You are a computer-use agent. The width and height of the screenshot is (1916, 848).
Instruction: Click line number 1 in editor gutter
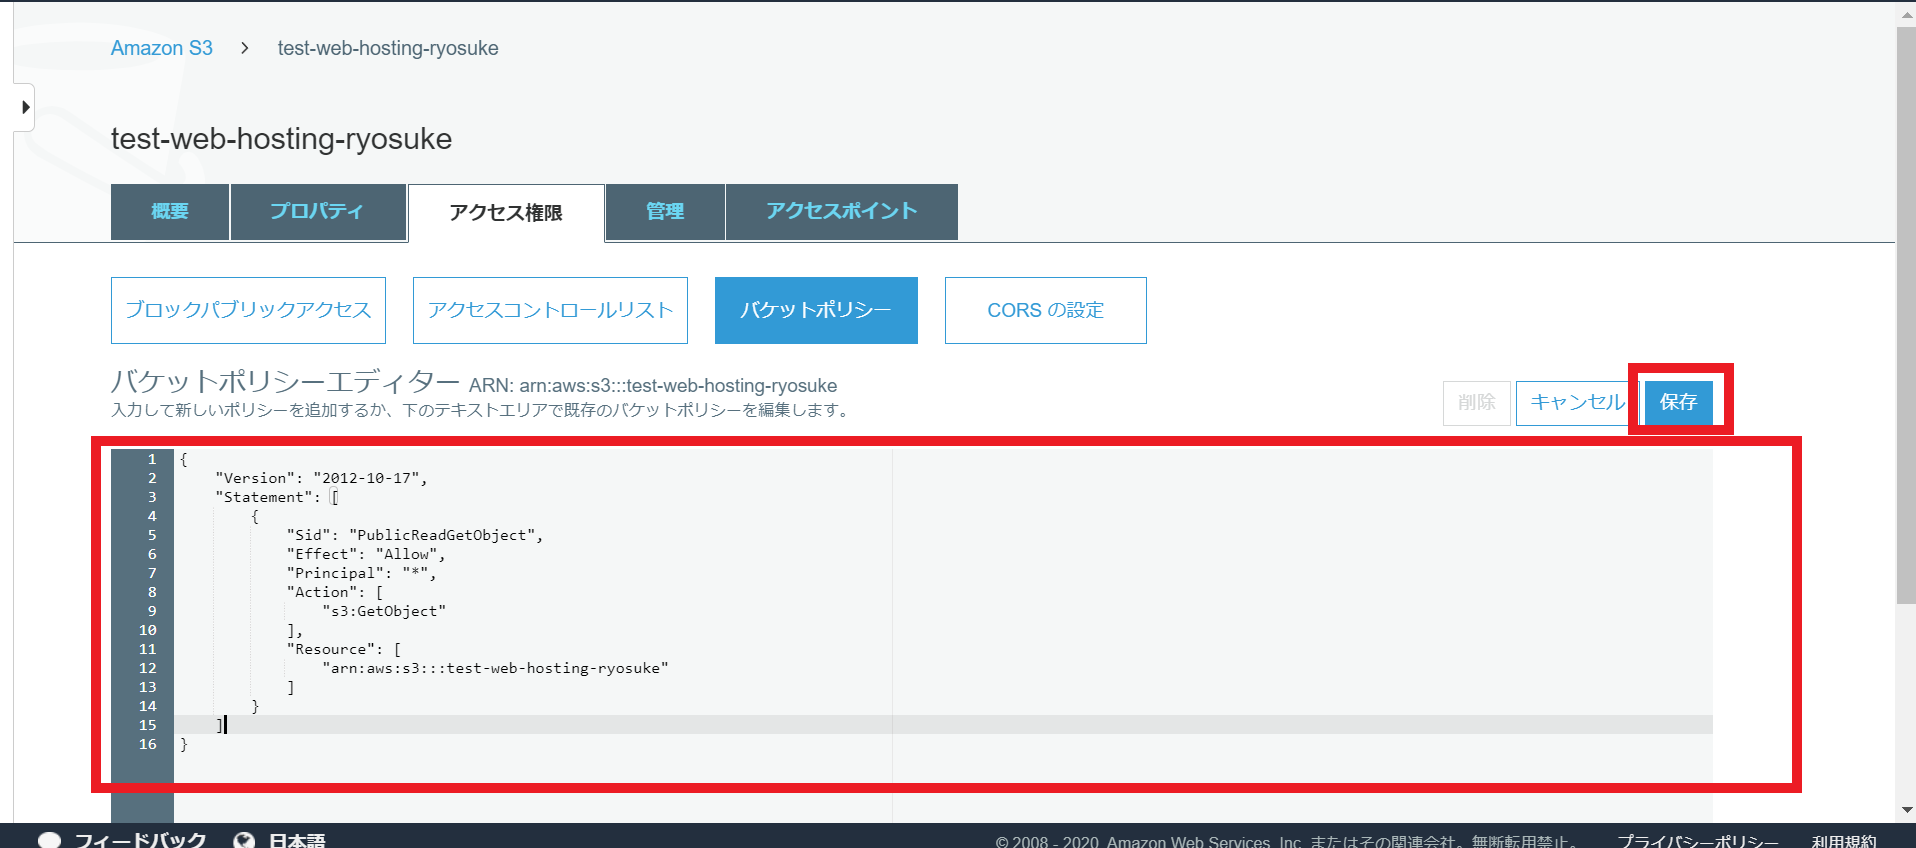pyautogui.click(x=152, y=459)
